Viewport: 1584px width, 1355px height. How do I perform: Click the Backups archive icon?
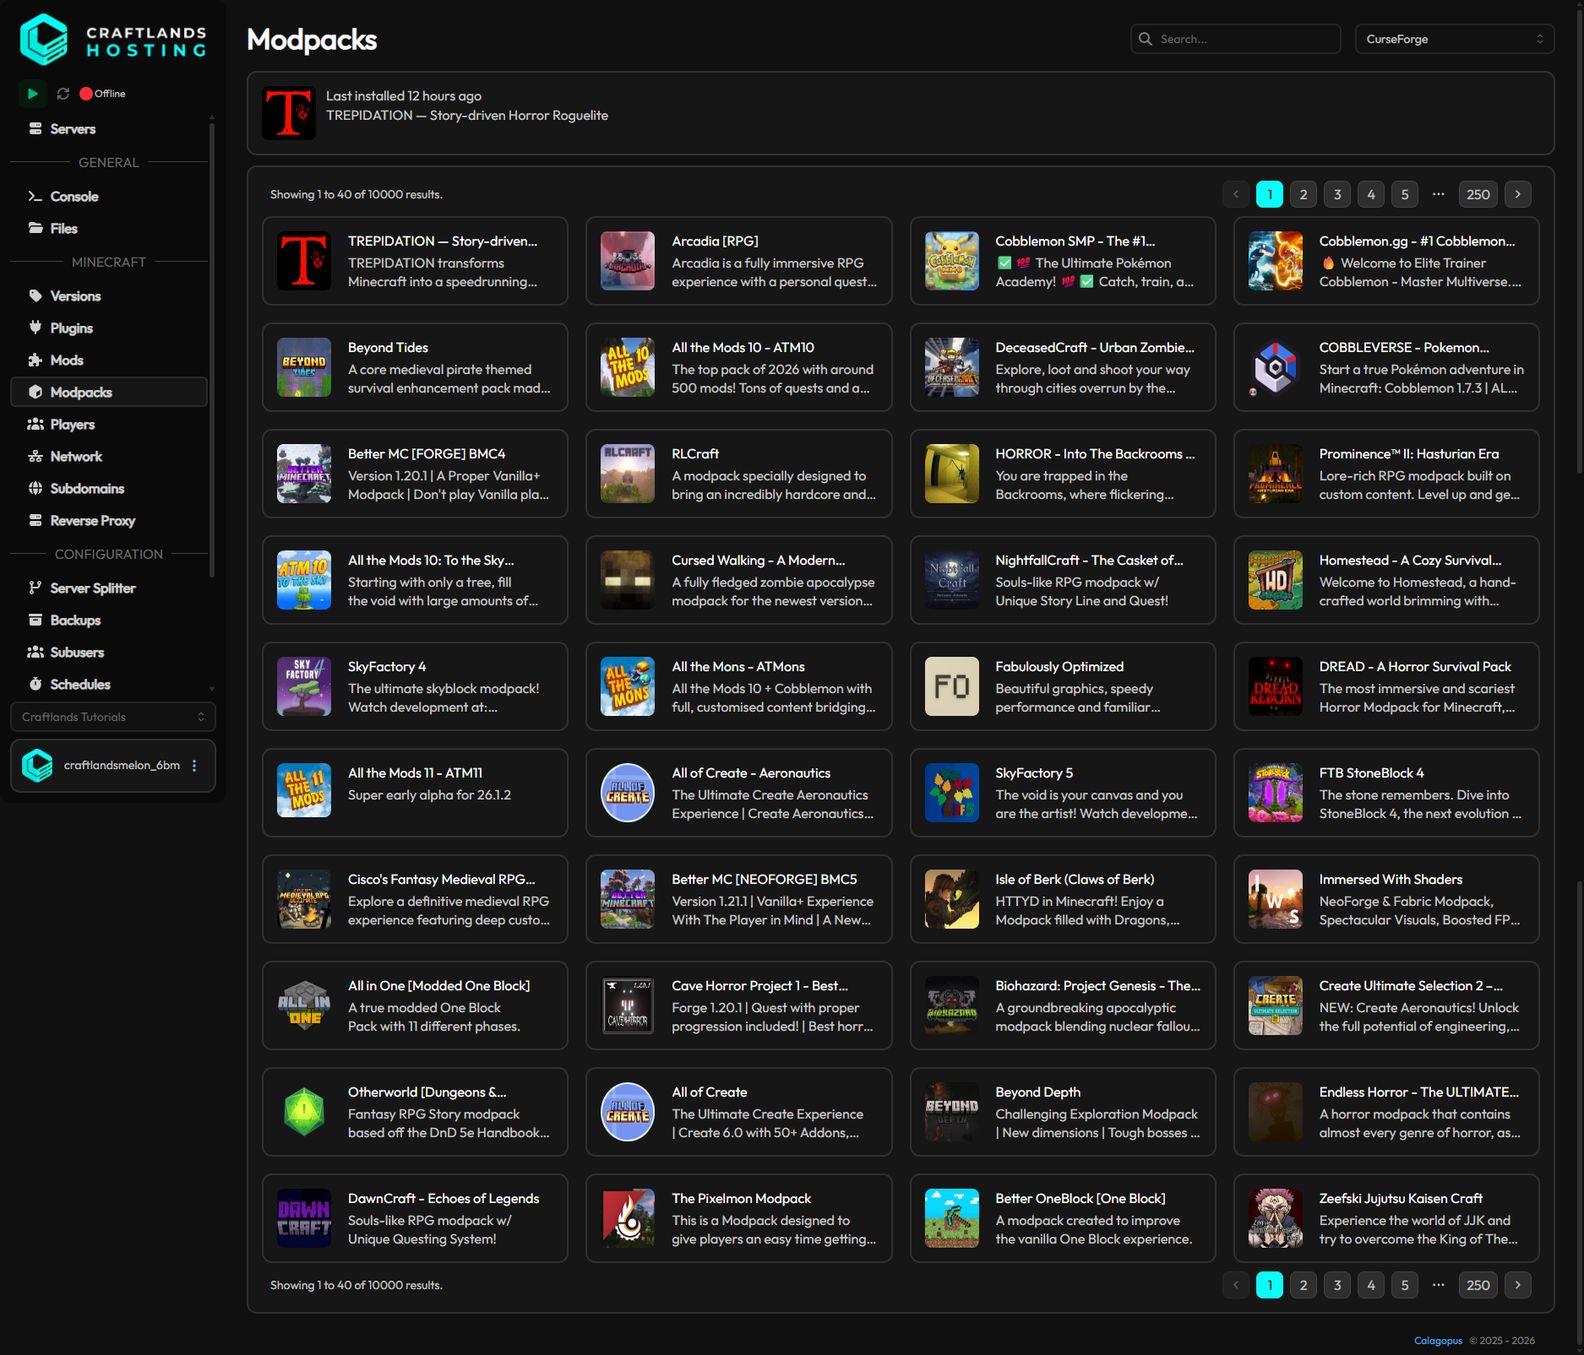[x=35, y=621]
